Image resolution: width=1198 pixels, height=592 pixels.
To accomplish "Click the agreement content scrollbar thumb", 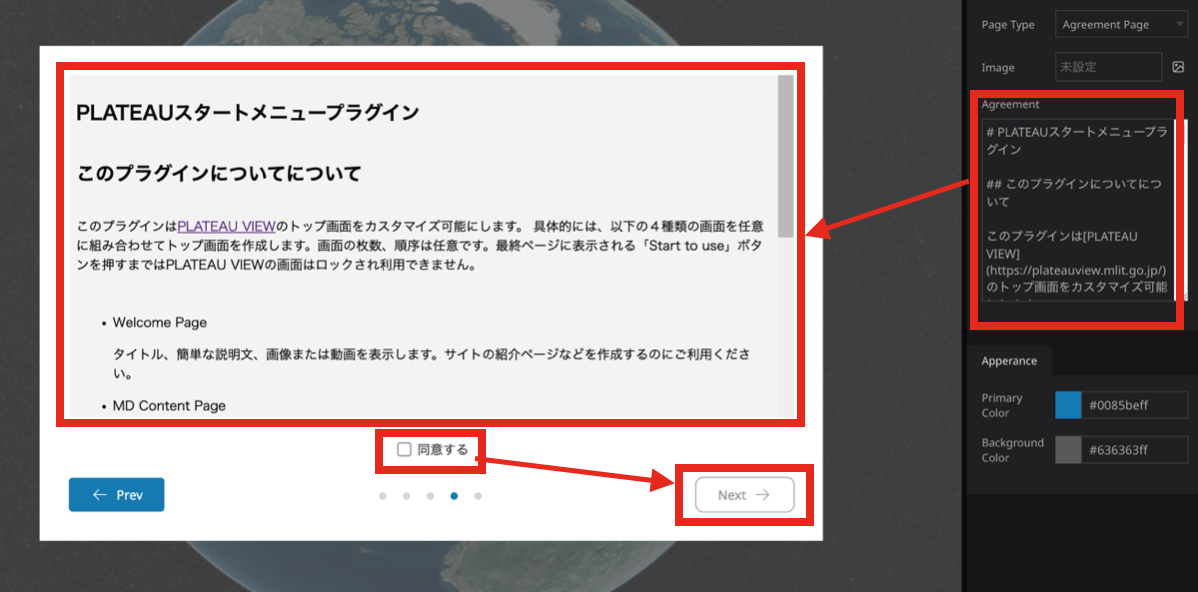I will click(x=785, y=156).
